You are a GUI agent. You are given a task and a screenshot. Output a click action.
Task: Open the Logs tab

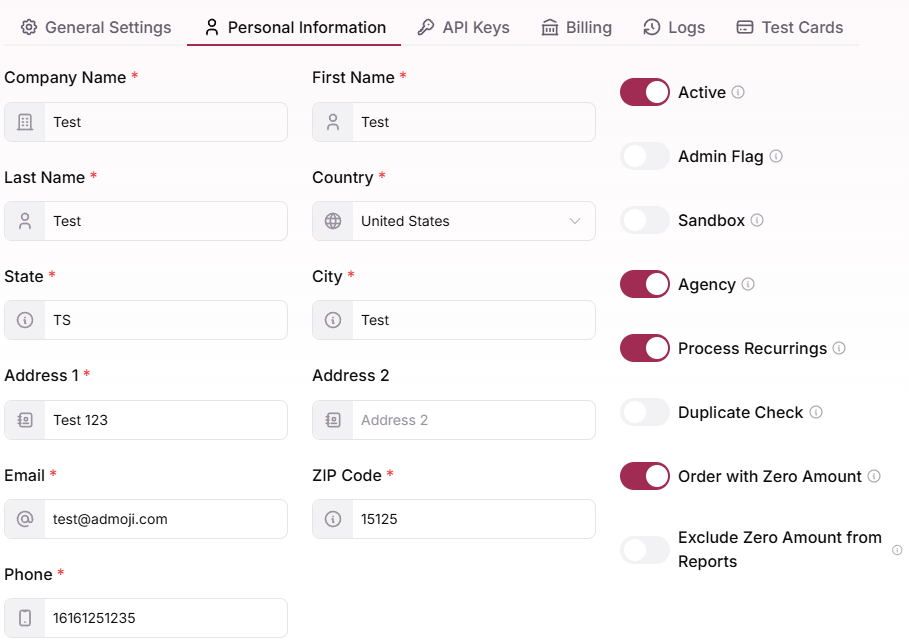pyautogui.click(x=674, y=27)
